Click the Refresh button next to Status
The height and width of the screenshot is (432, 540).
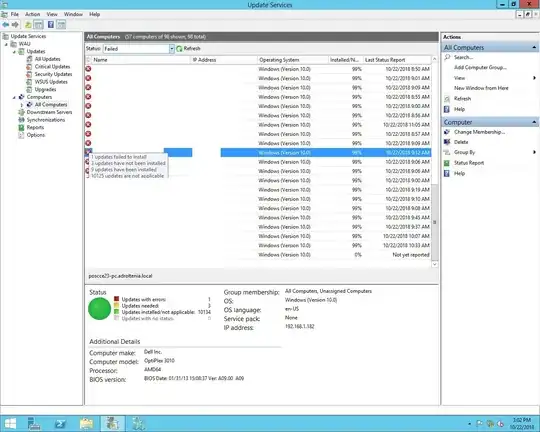click(188, 49)
